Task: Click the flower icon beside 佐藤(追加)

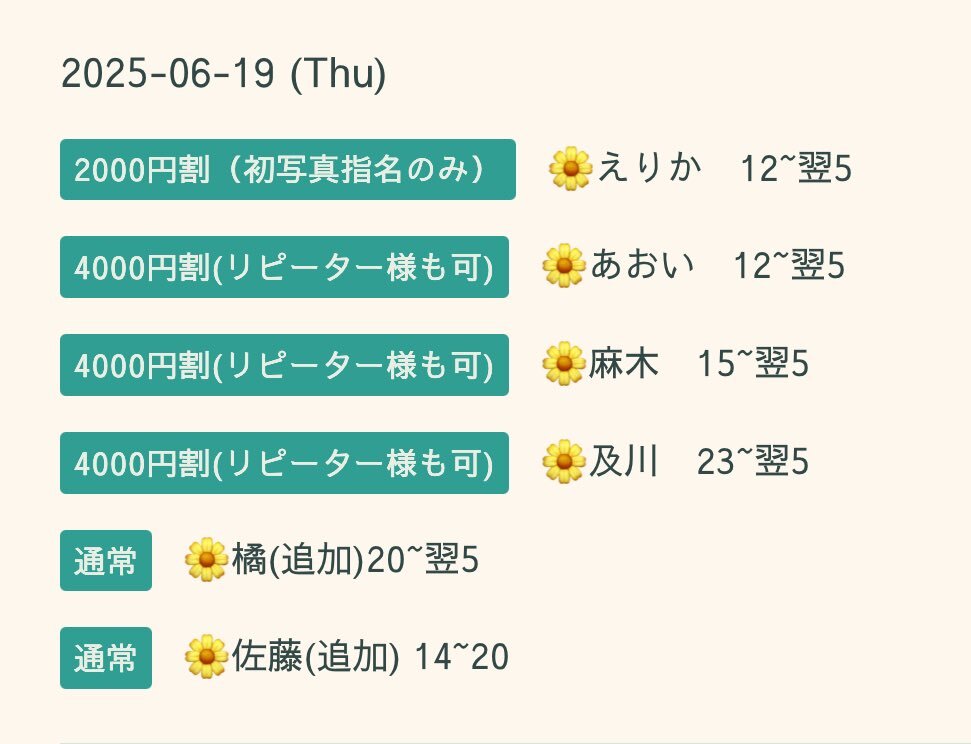Action: point(206,656)
